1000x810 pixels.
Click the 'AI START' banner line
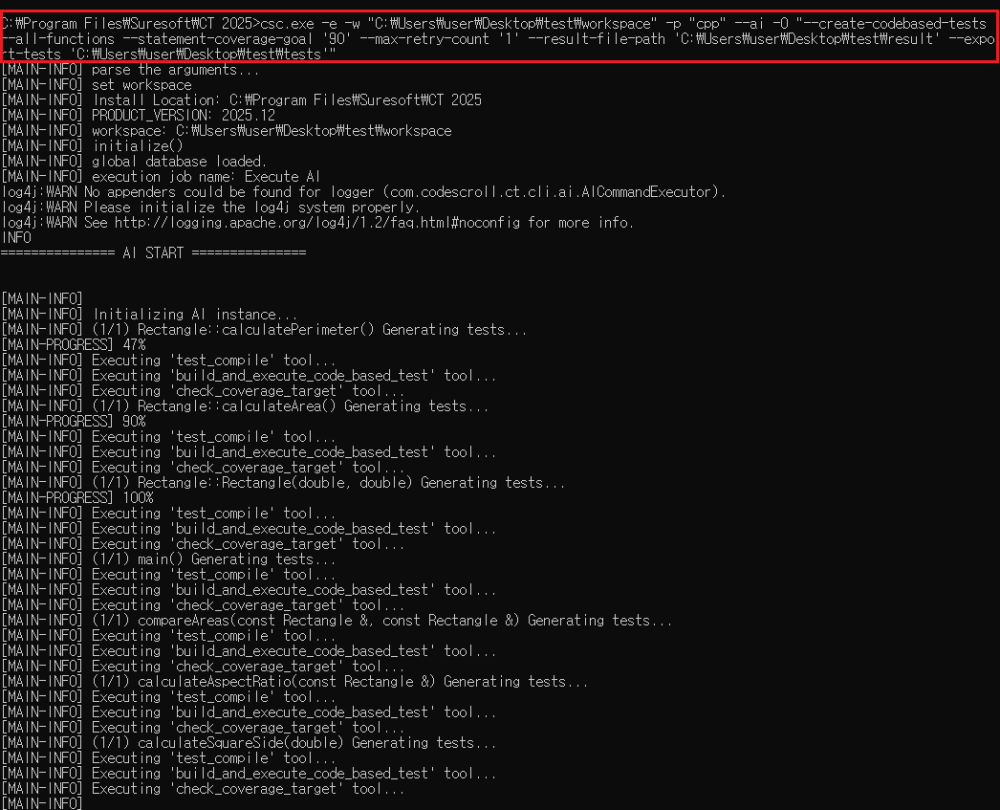(154, 254)
